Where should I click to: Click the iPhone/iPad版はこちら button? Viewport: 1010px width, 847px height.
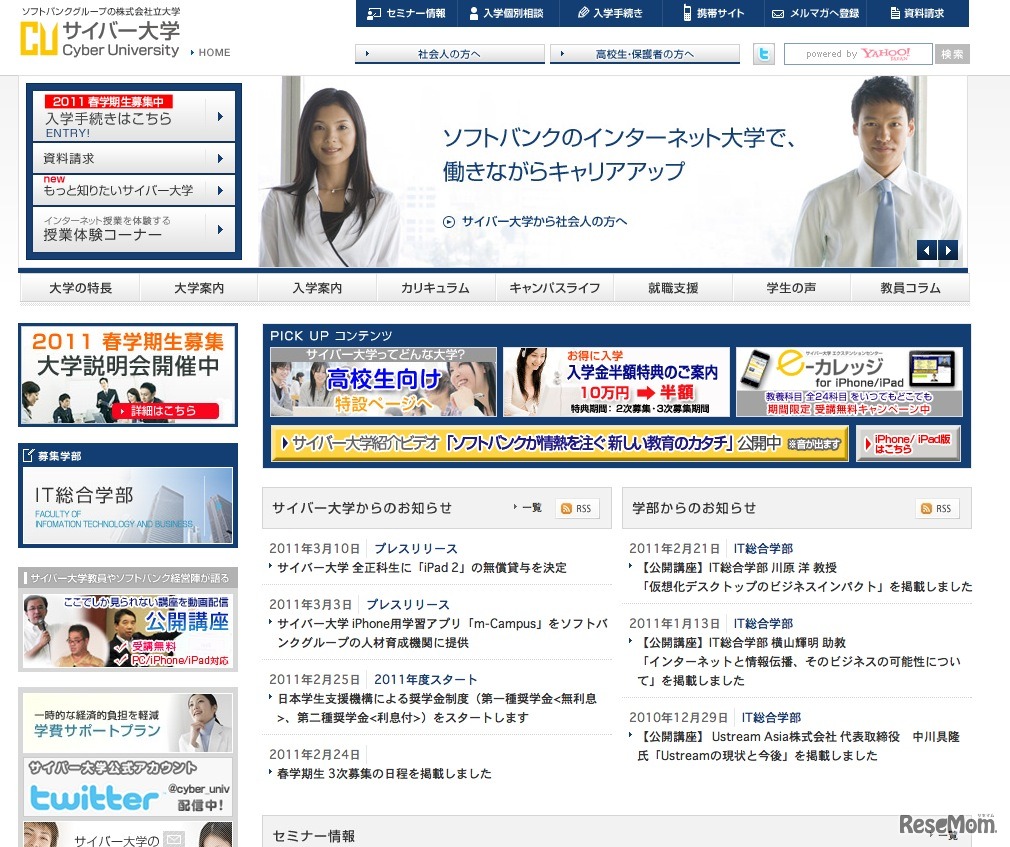(x=908, y=444)
